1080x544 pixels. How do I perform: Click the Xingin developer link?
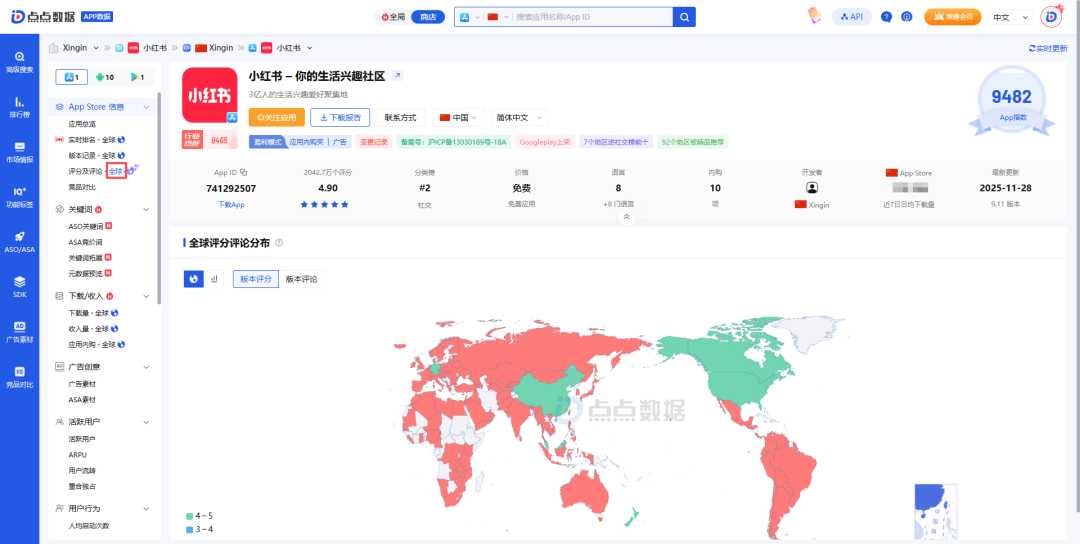[x=820, y=205]
